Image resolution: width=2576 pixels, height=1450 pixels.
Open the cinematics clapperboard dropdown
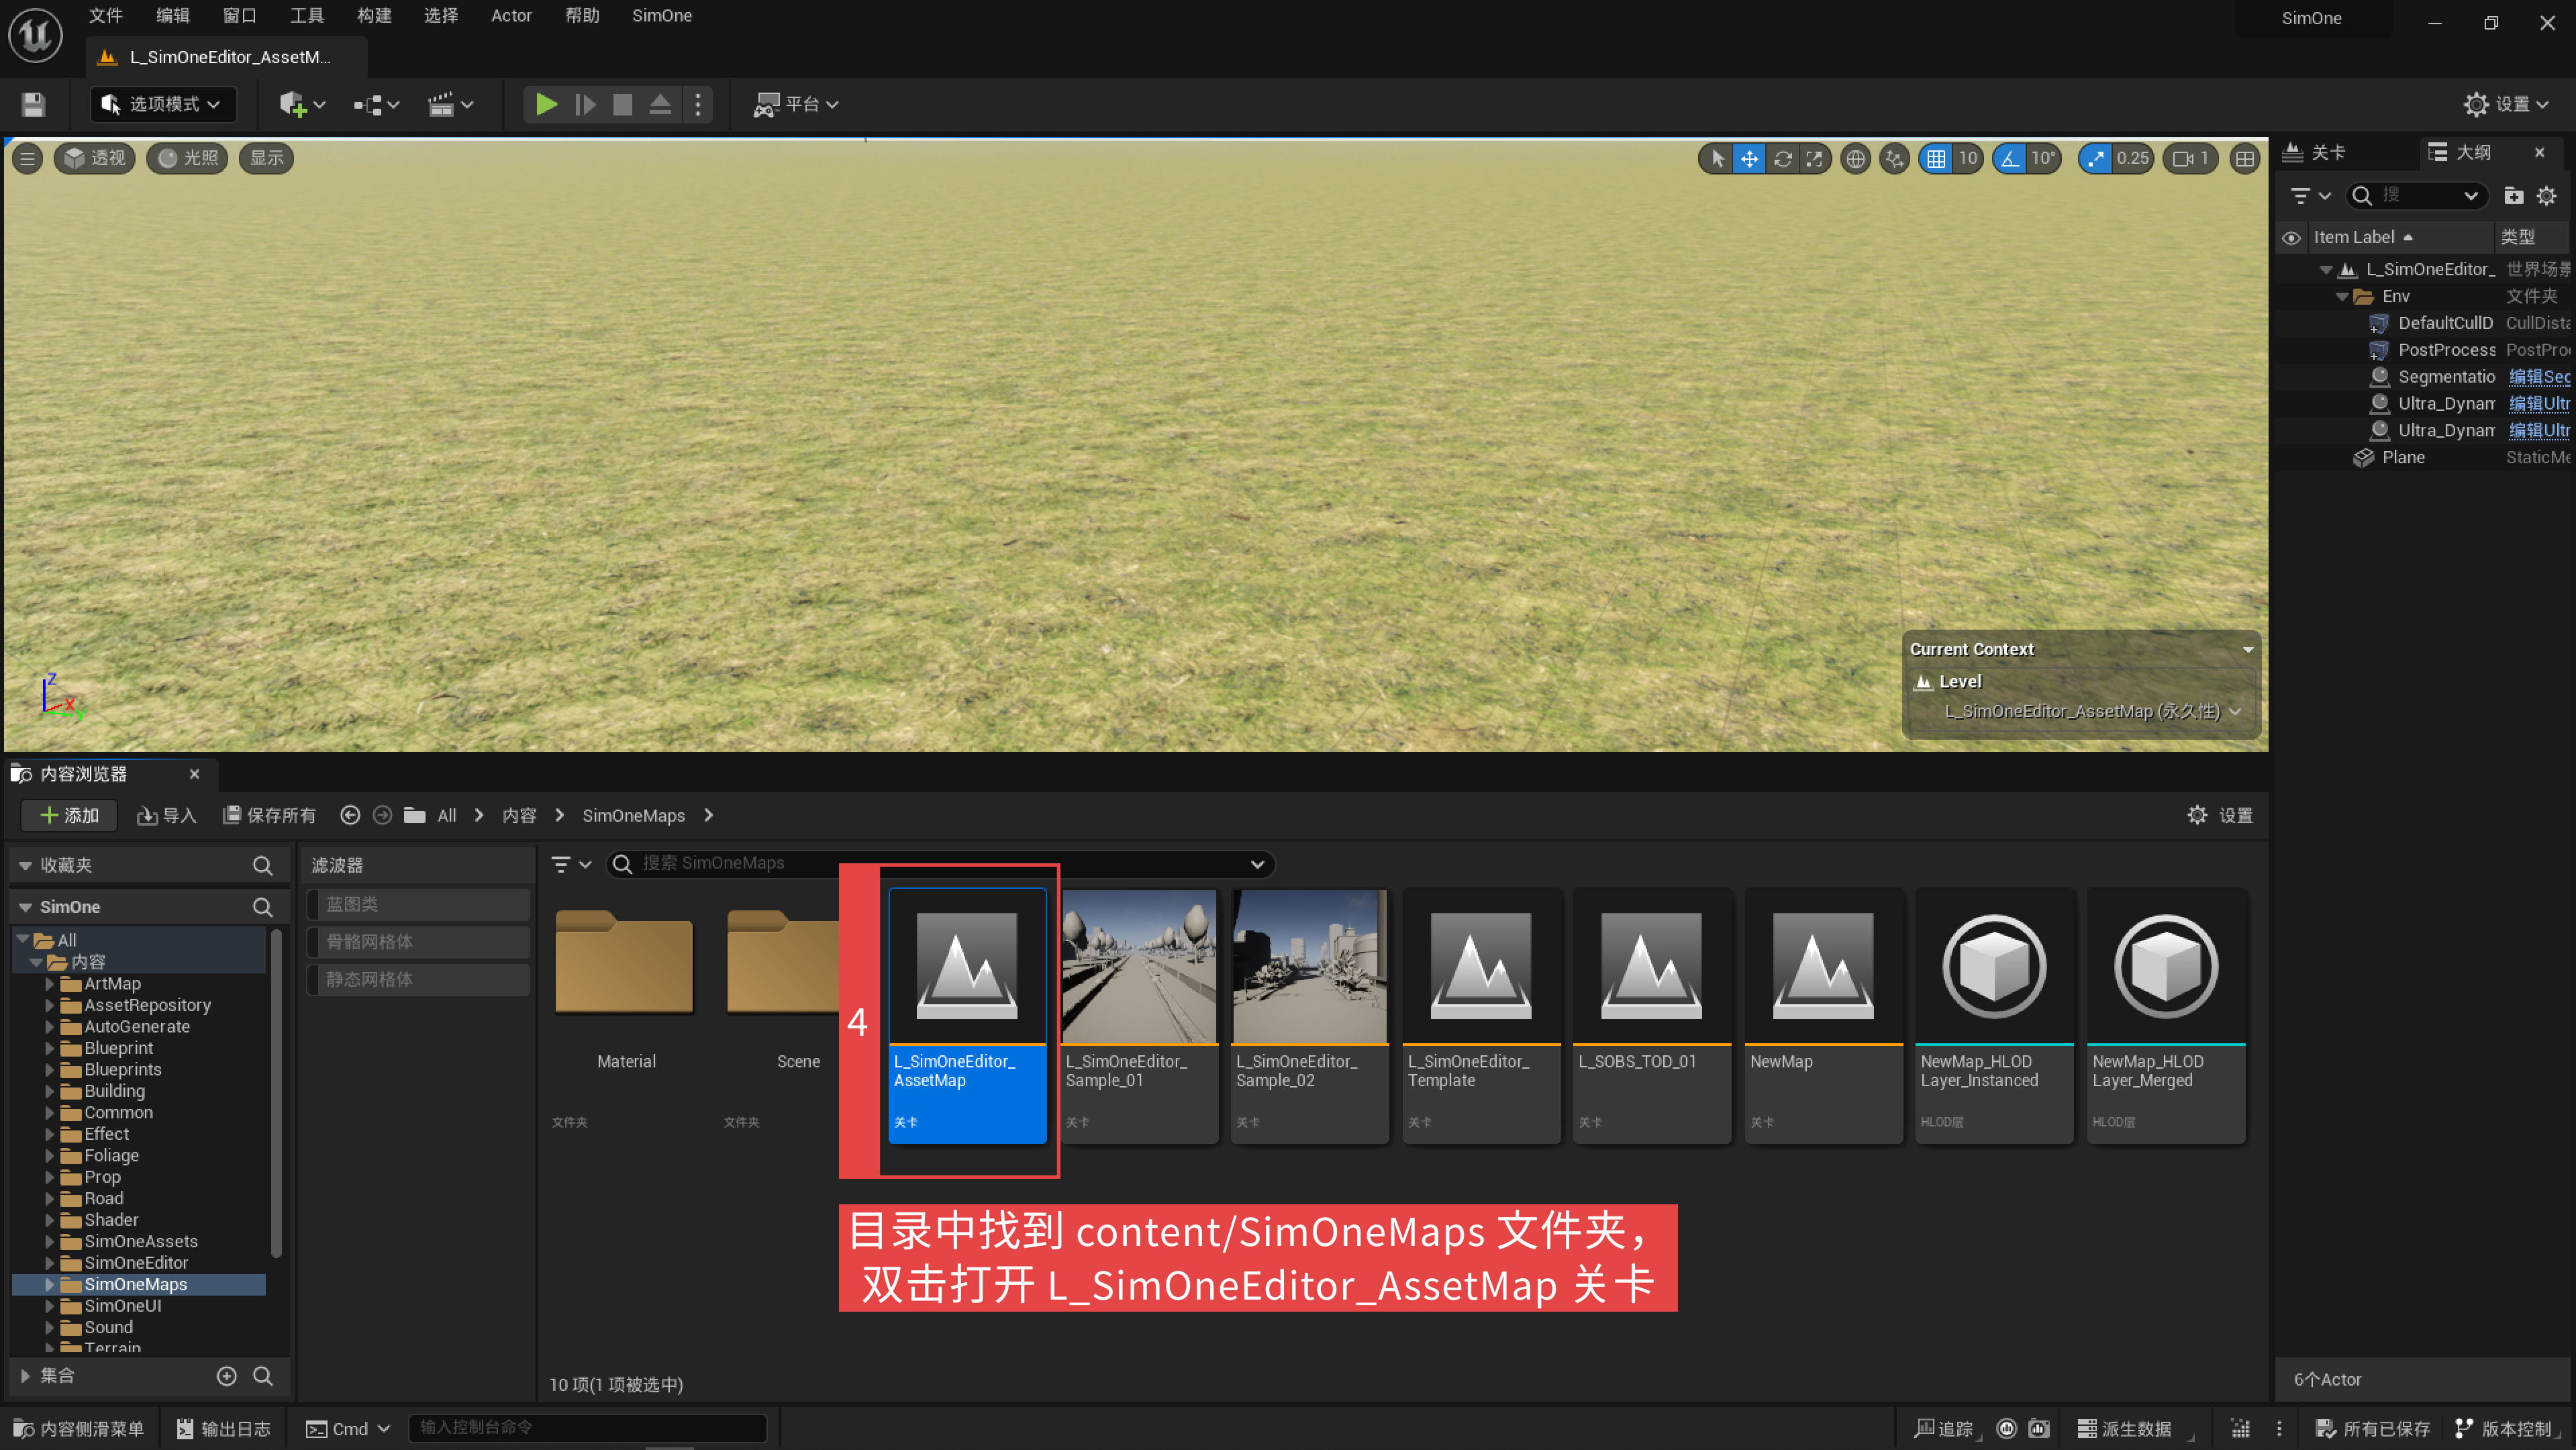point(451,104)
